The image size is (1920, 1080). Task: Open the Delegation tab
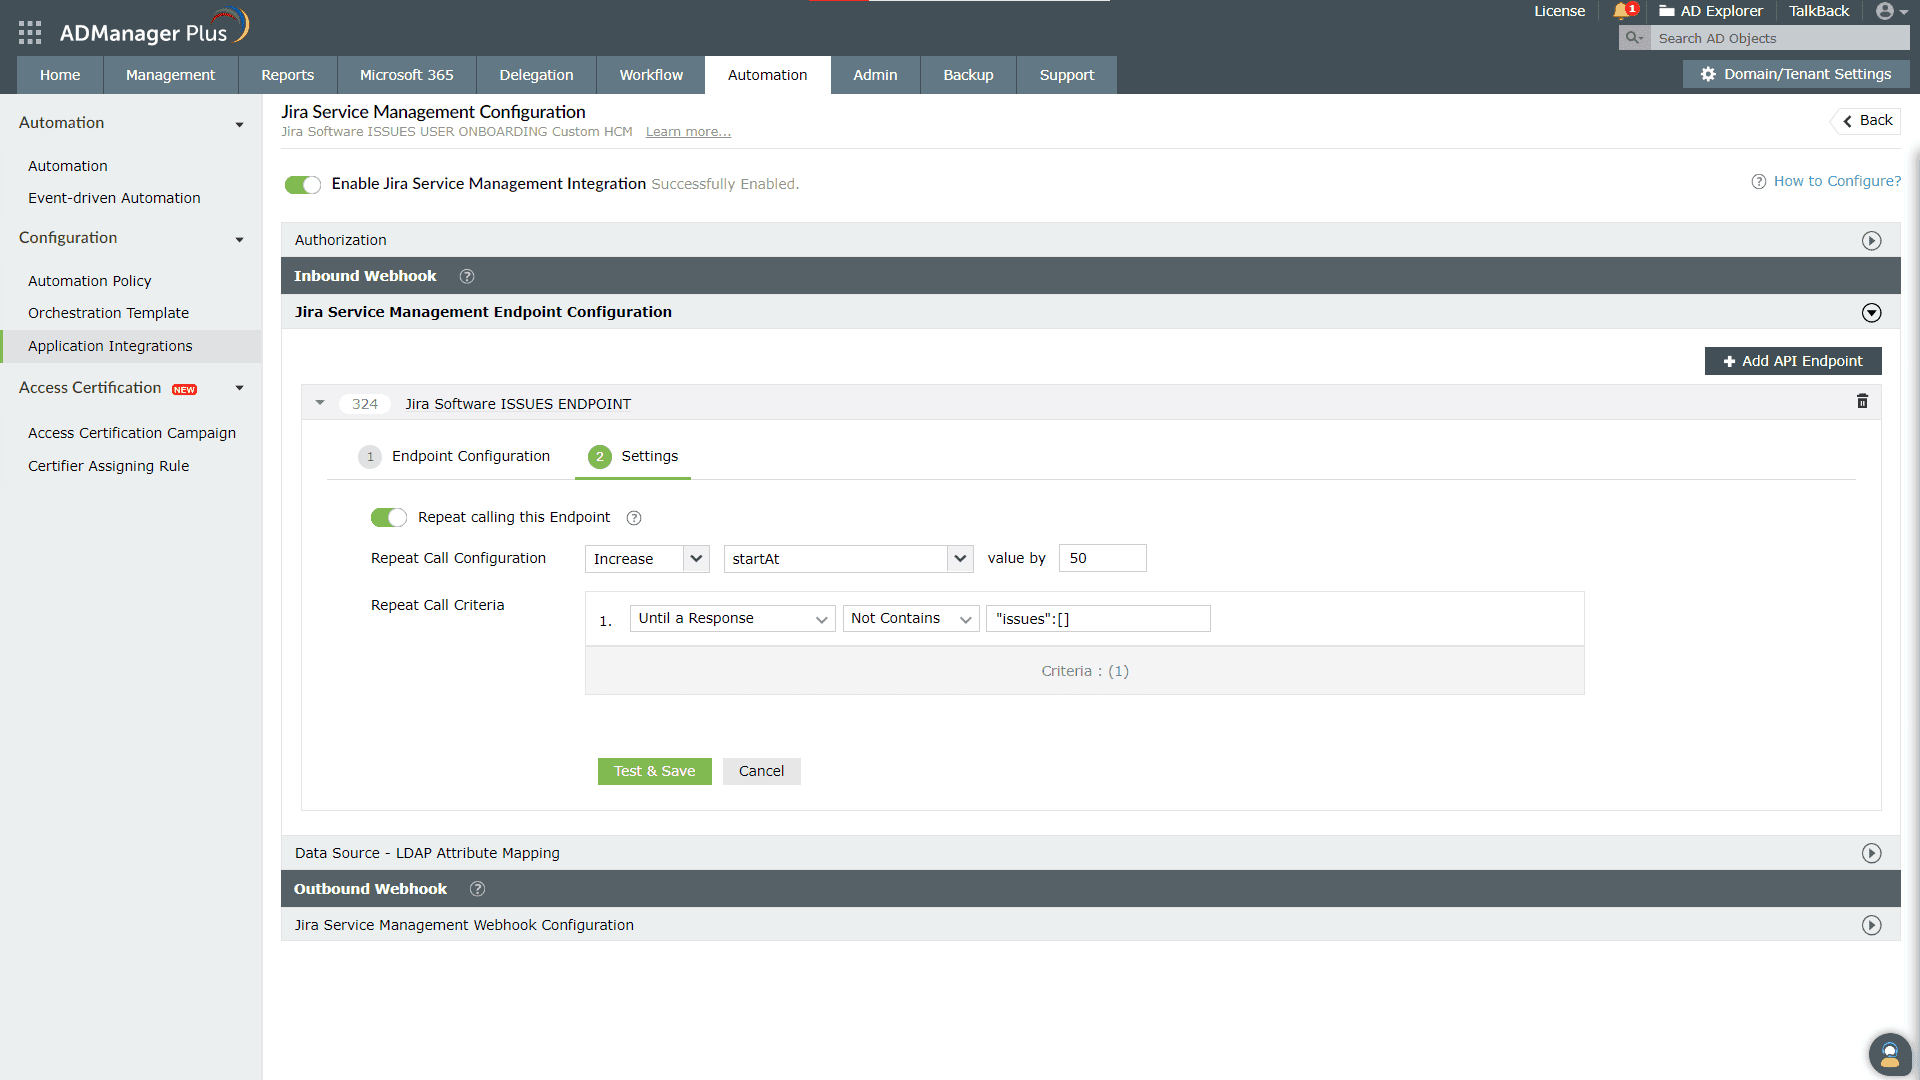coord(537,75)
